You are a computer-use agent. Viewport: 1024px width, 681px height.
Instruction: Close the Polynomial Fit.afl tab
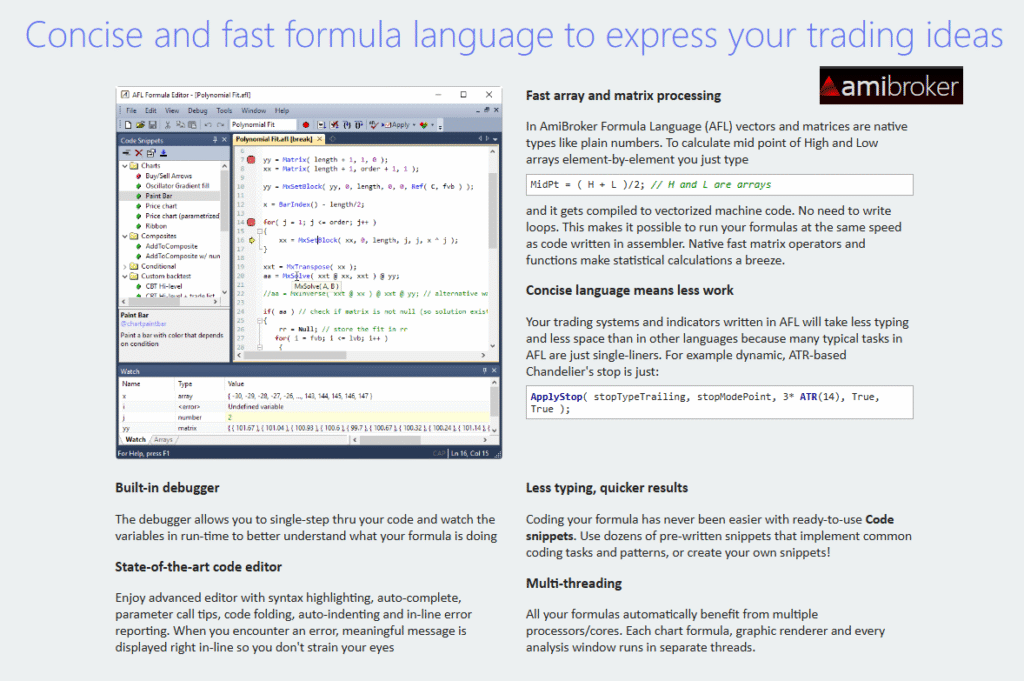click(319, 139)
